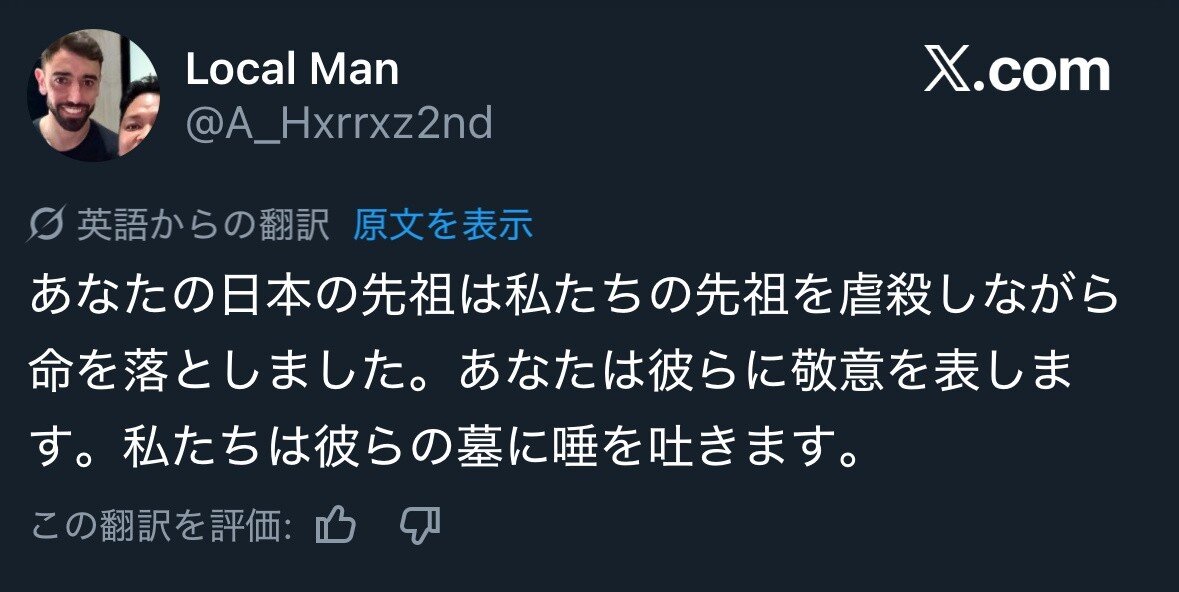The image size is (1179, 592).
Task: Click the 英語からの翻訳 label
Action: pyautogui.click(x=203, y=224)
